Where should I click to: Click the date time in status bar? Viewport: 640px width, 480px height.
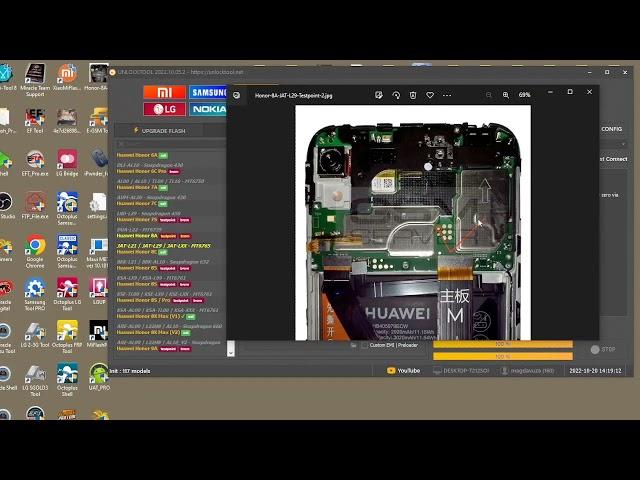tap(595, 371)
